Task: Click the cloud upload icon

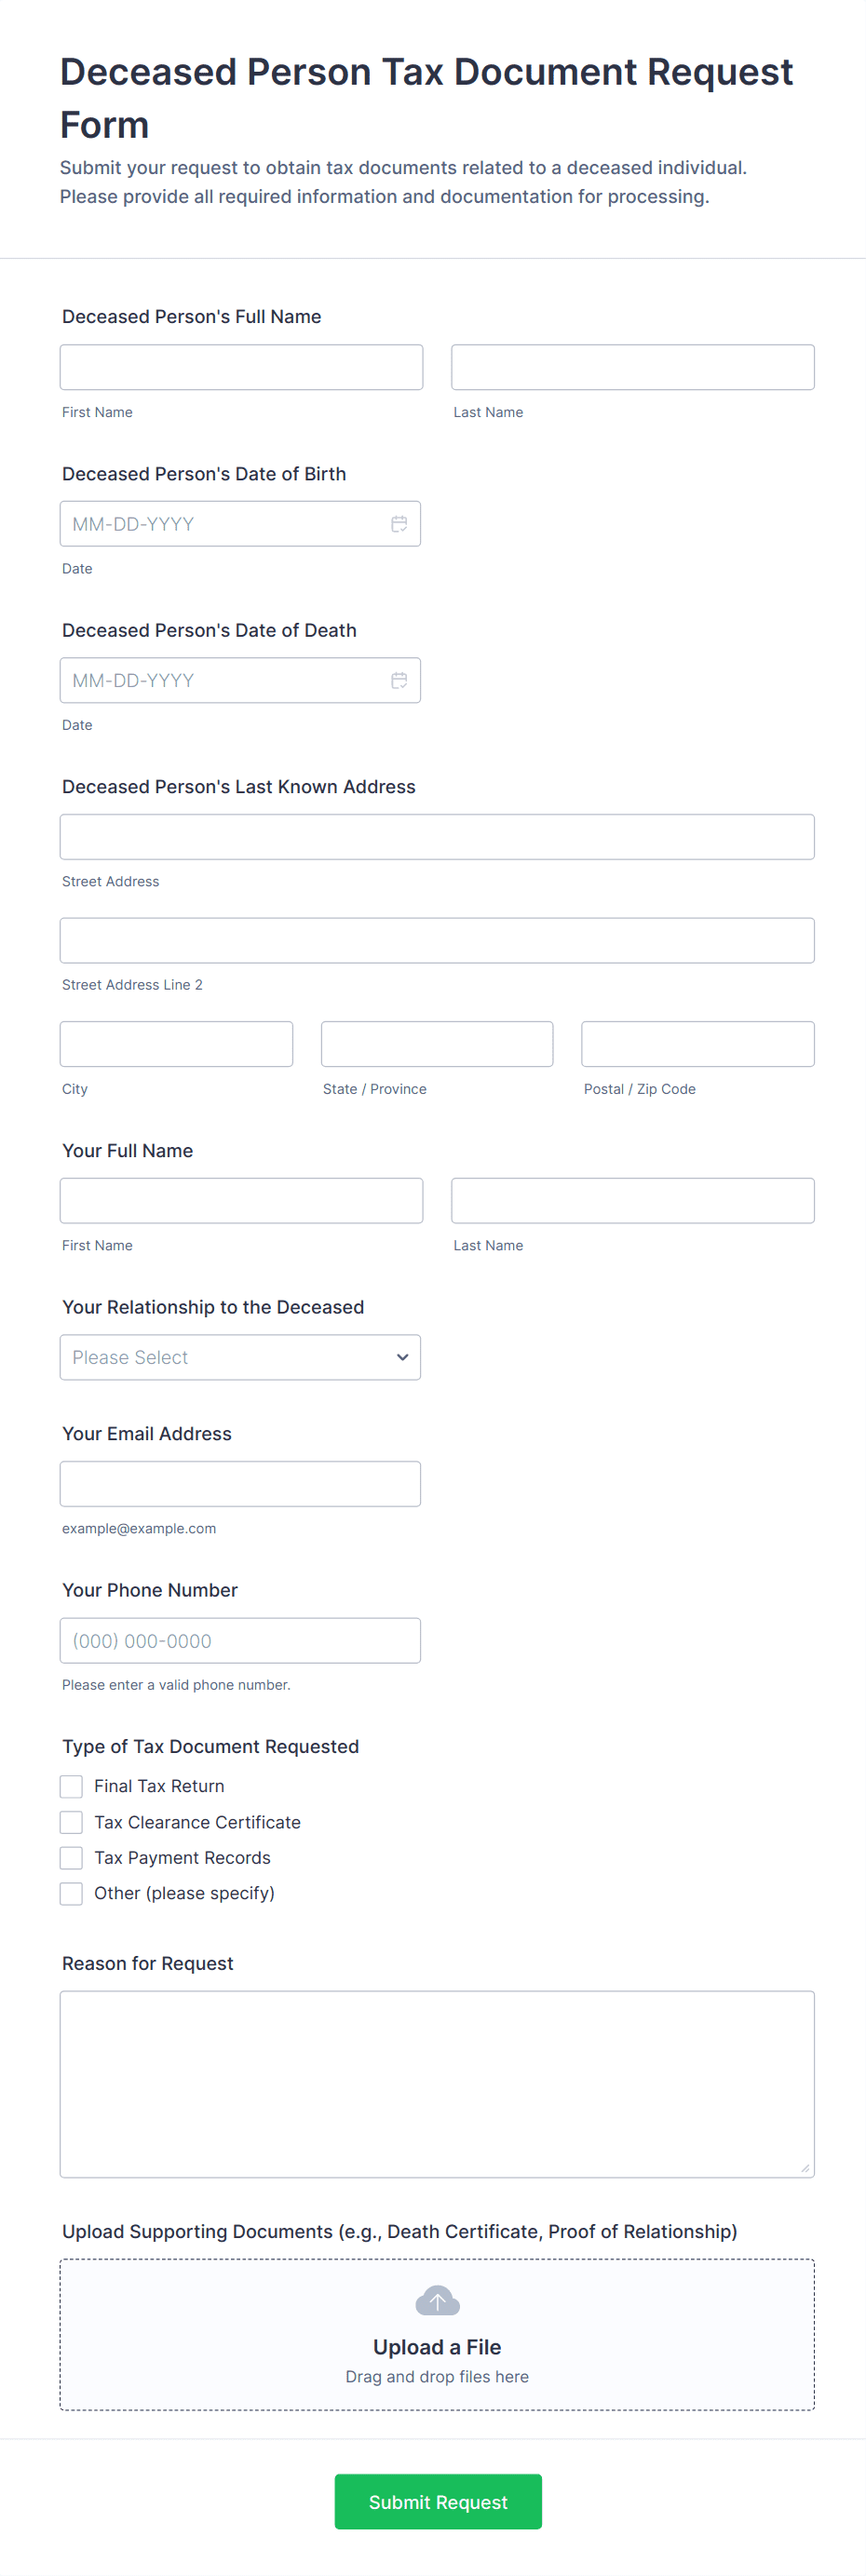Action: (437, 2300)
